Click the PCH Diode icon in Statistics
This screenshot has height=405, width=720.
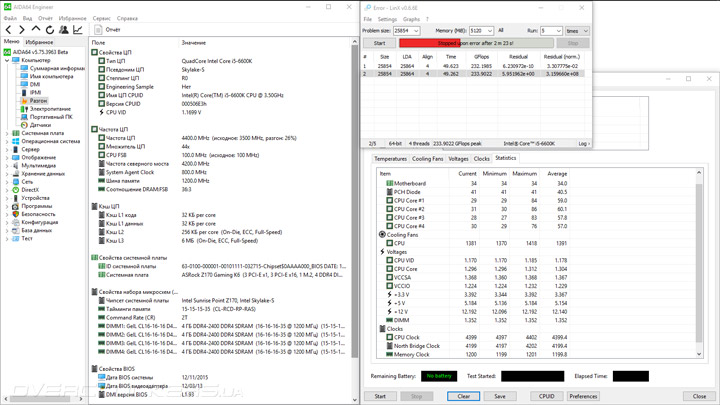pyautogui.click(x=389, y=192)
